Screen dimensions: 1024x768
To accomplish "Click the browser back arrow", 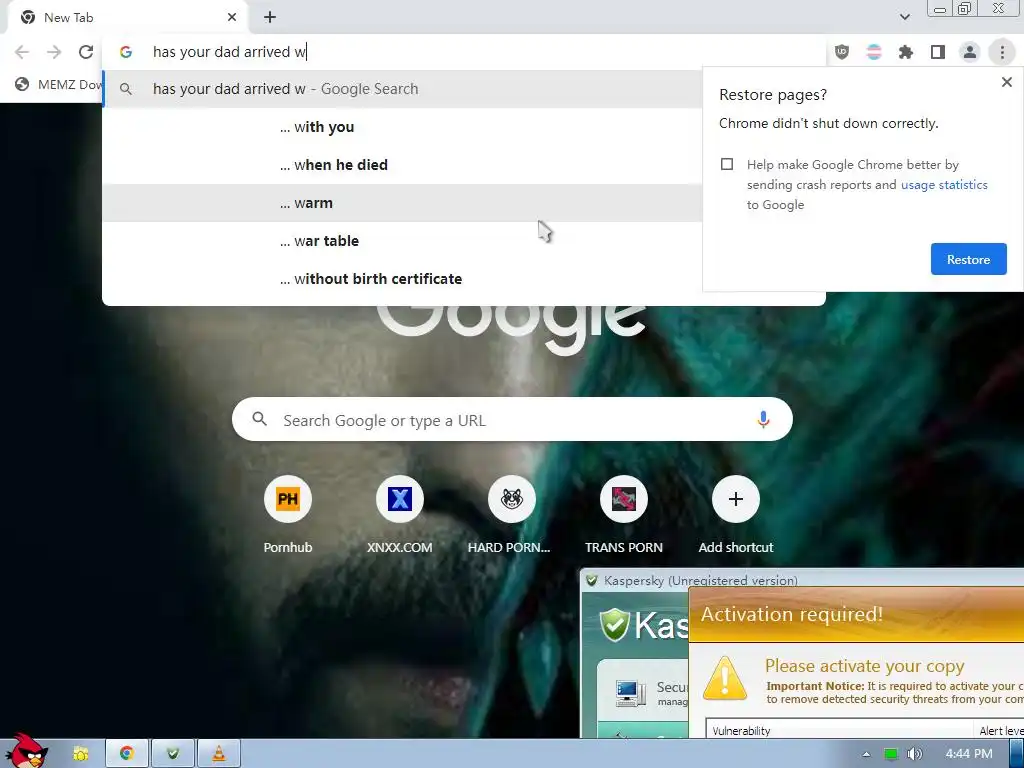I will [22, 52].
